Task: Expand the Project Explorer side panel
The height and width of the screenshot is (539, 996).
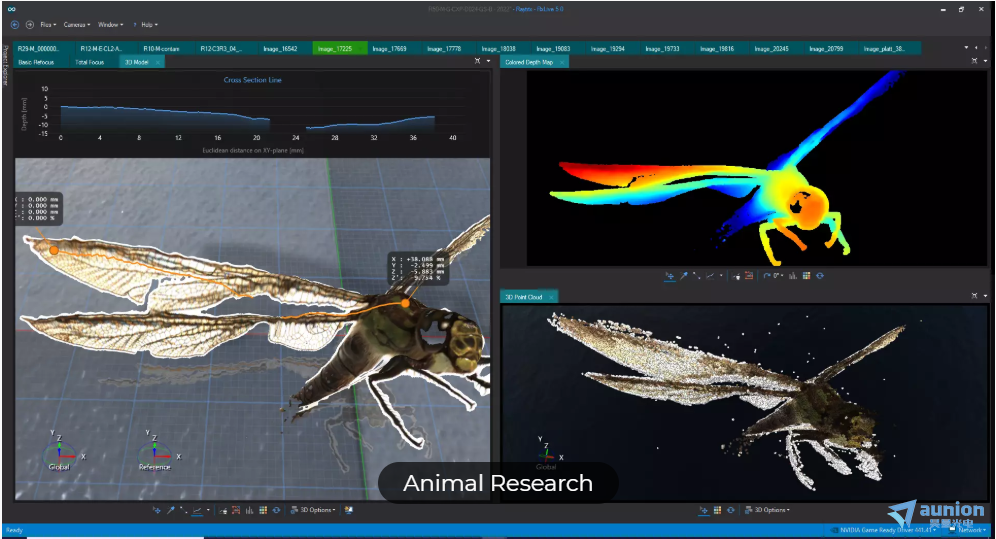Action: pos(6,65)
